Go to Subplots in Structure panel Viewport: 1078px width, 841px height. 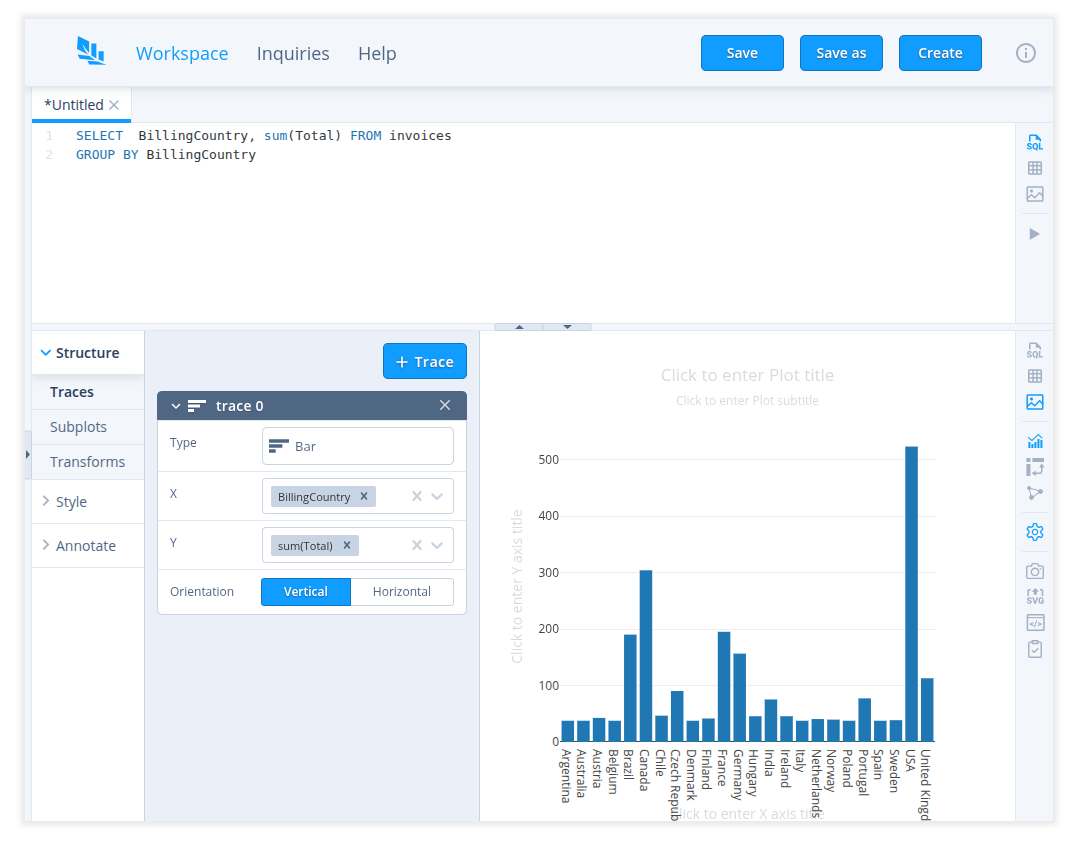click(78, 427)
